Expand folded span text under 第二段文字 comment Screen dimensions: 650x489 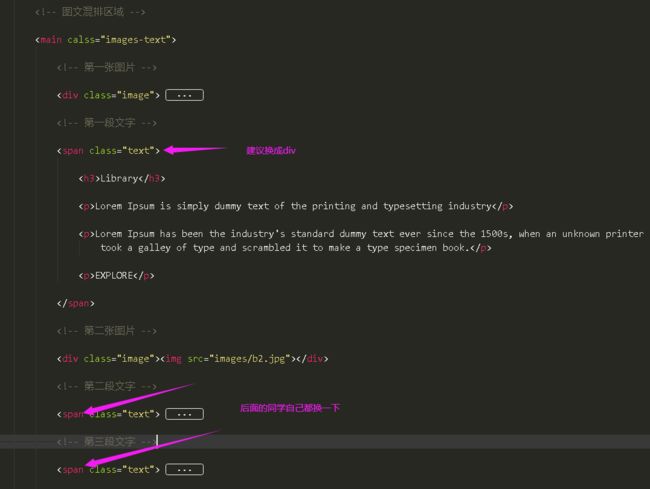pos(184,414)
